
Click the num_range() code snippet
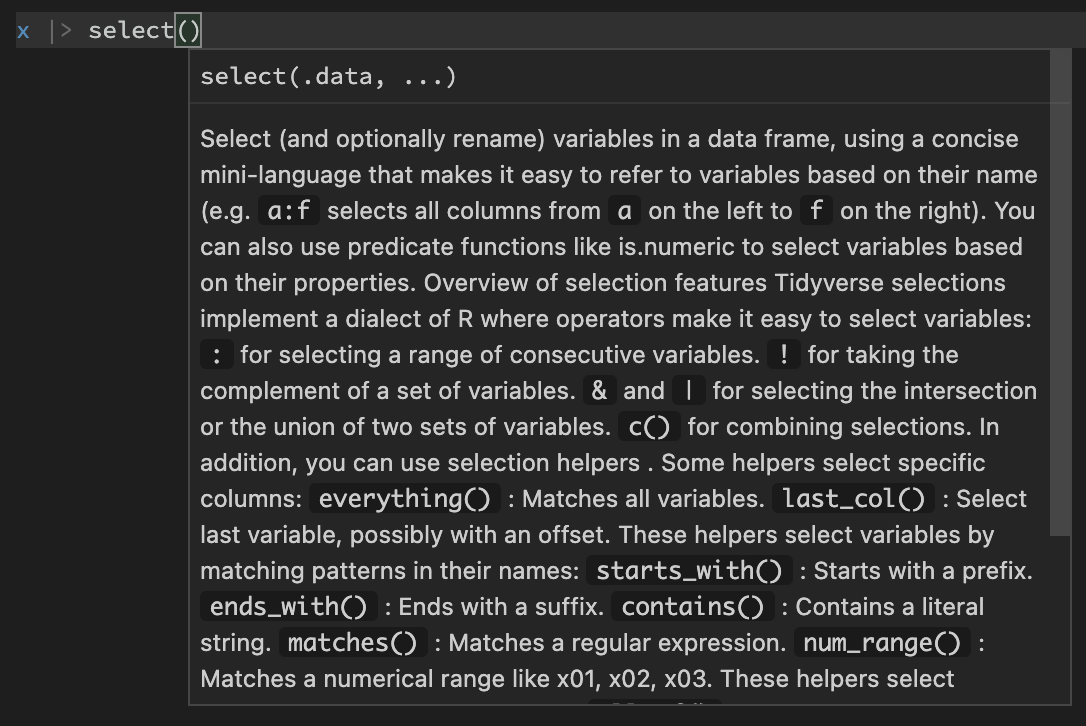pyautogui.click(x=883, y=643)
